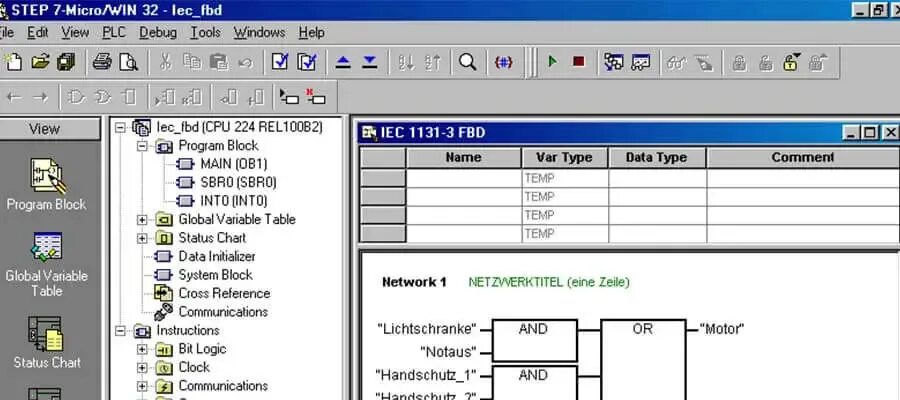Viewport: 900px width, 400px height.
Task: Toggle Program Status icon in toolbar
Action: pos(614,61)
